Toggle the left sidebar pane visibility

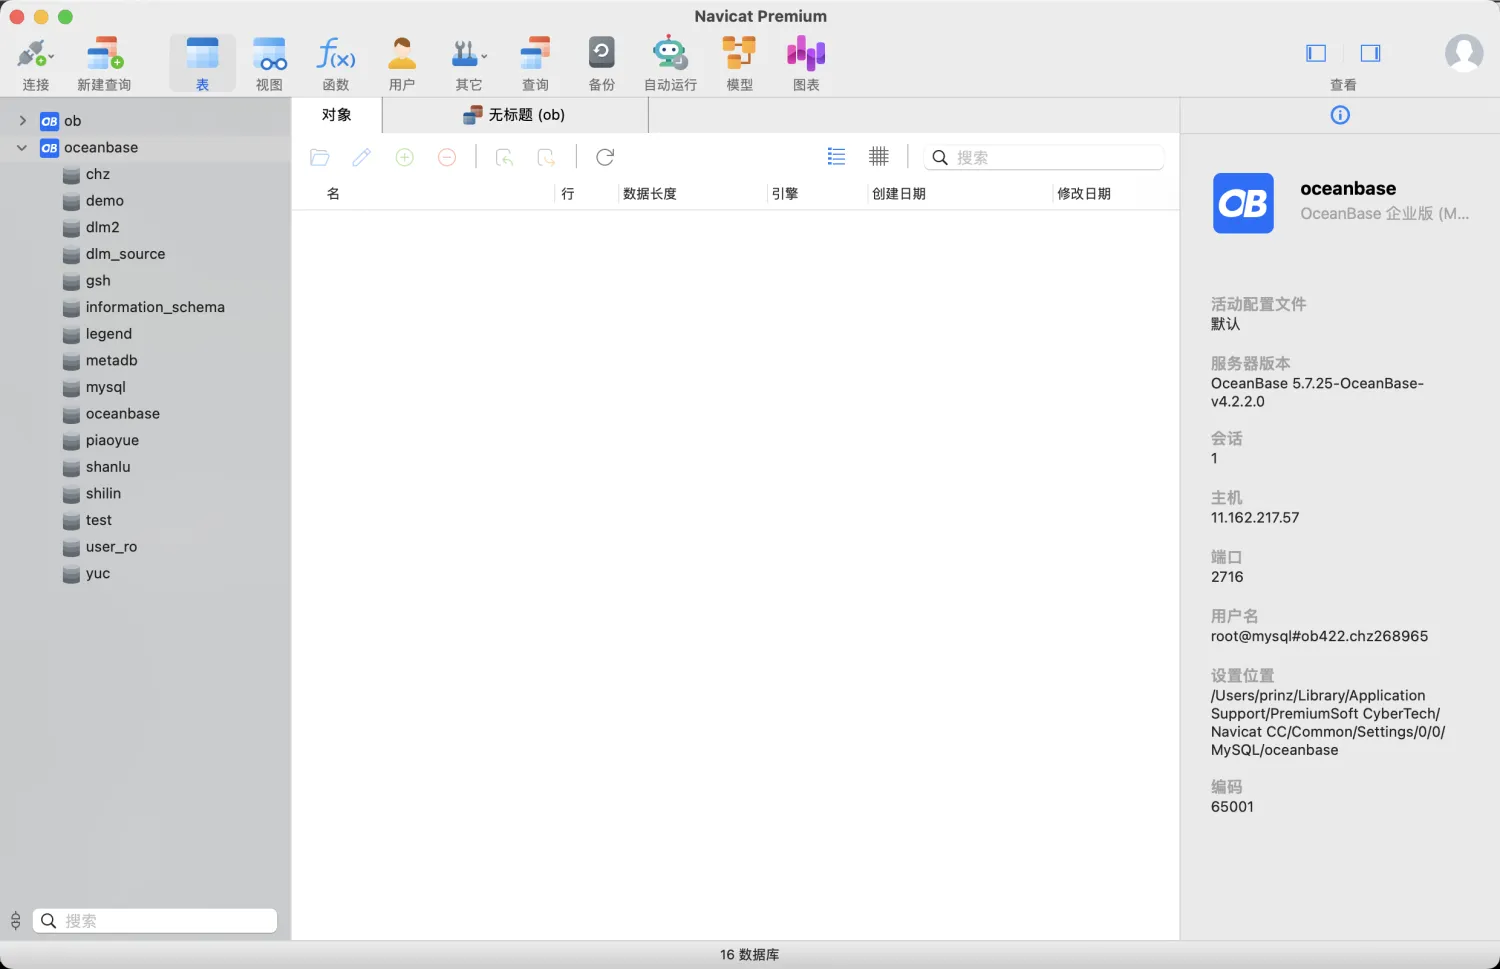1316,53
